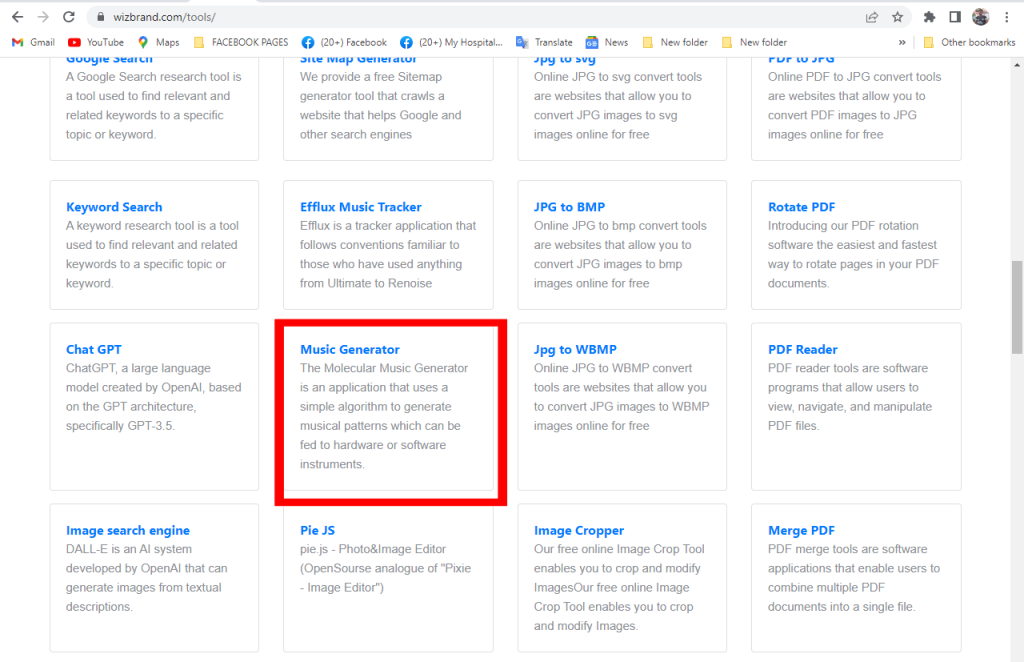Bookmark this page with the star icon

click(897, 17)
